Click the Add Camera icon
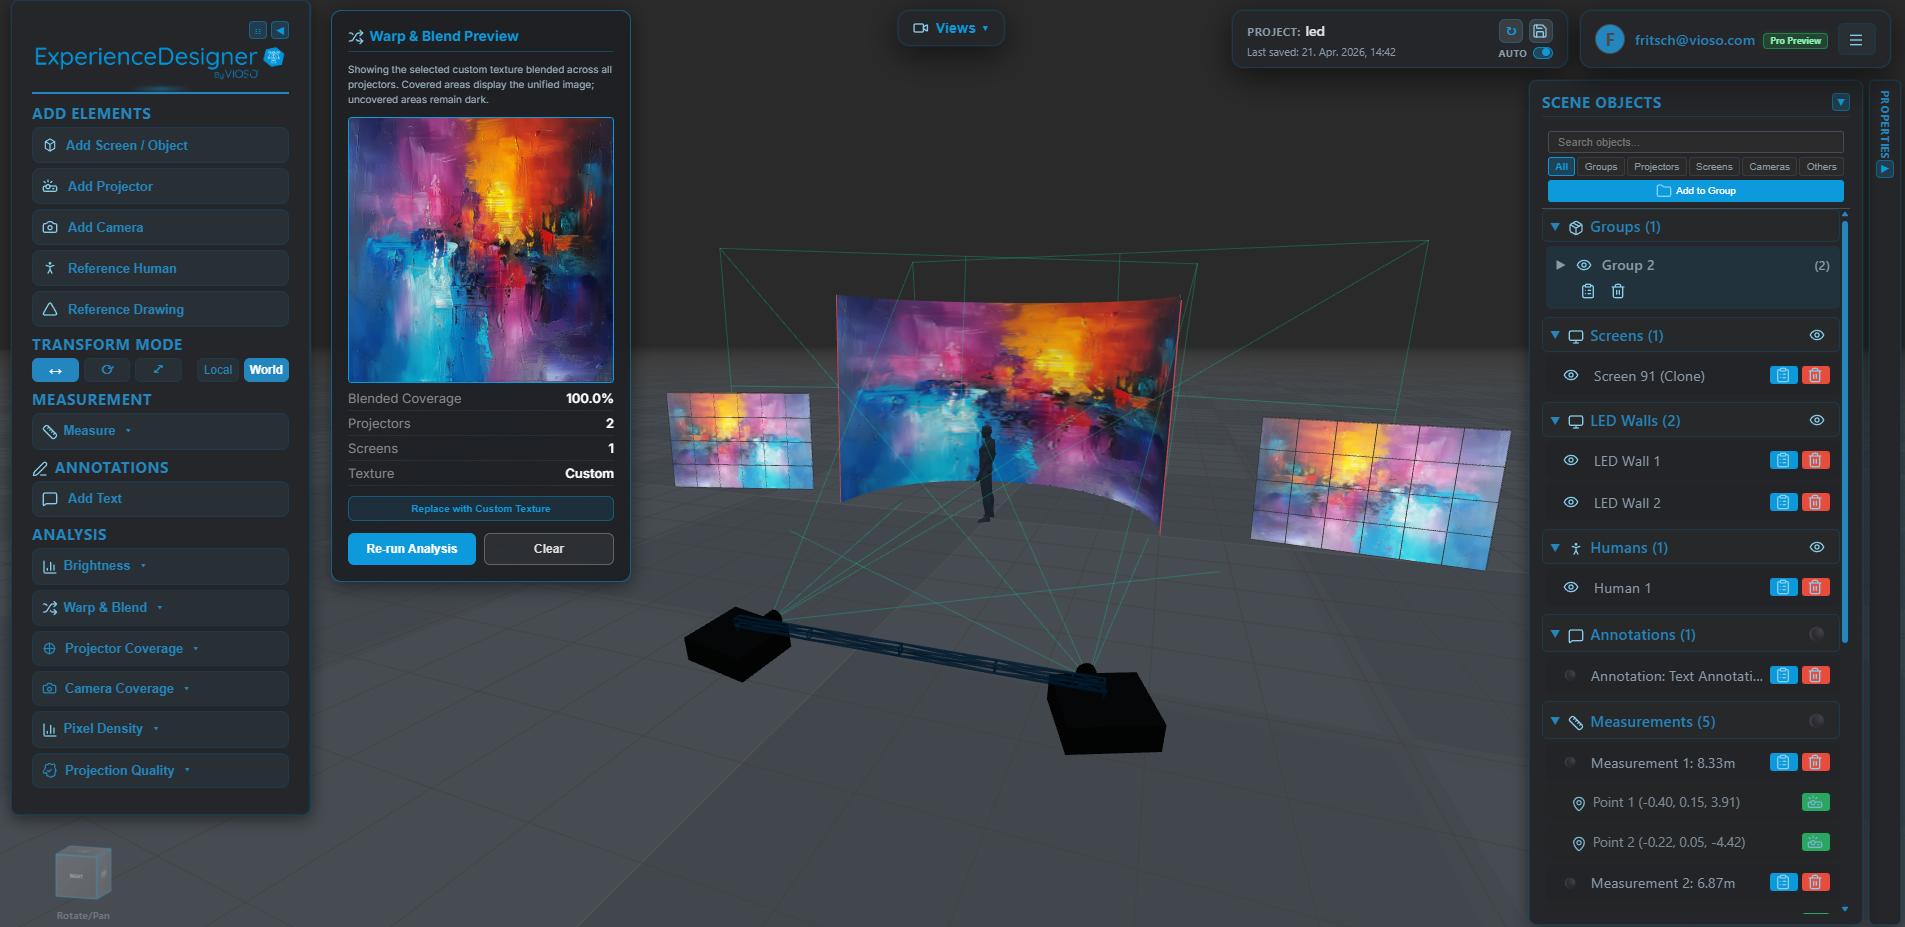This screenshot has width=1905, height=927. [50, 227]
